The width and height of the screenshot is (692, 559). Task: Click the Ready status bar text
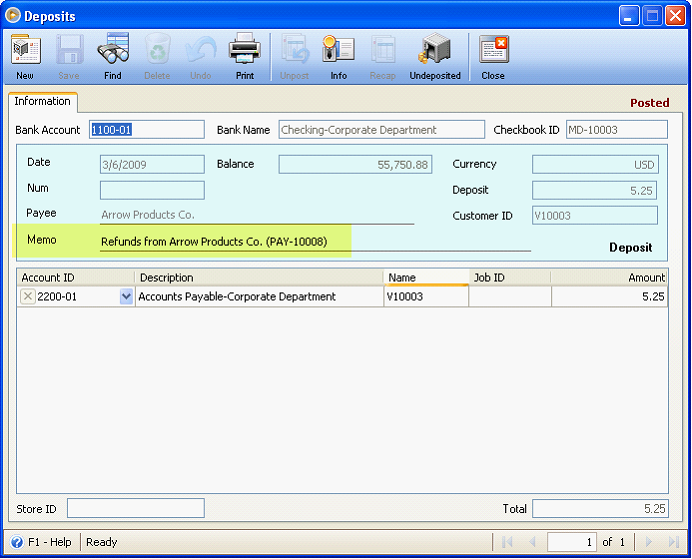[x=102, y=542]
